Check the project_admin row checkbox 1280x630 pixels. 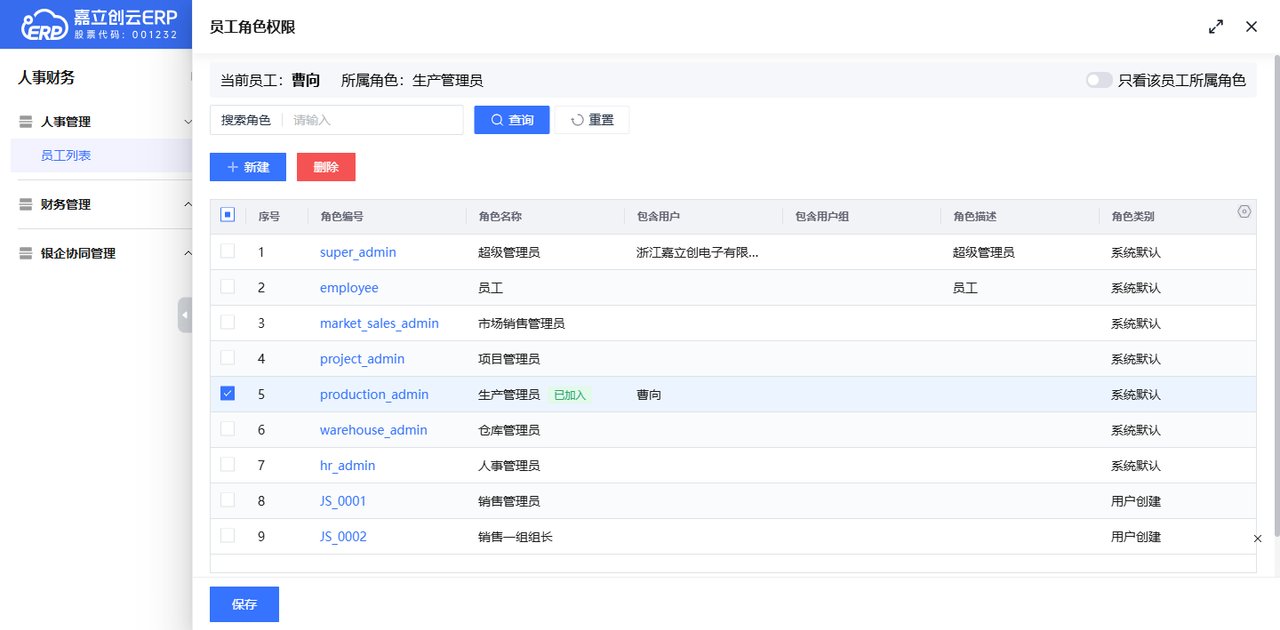click(x=227, y=357)
